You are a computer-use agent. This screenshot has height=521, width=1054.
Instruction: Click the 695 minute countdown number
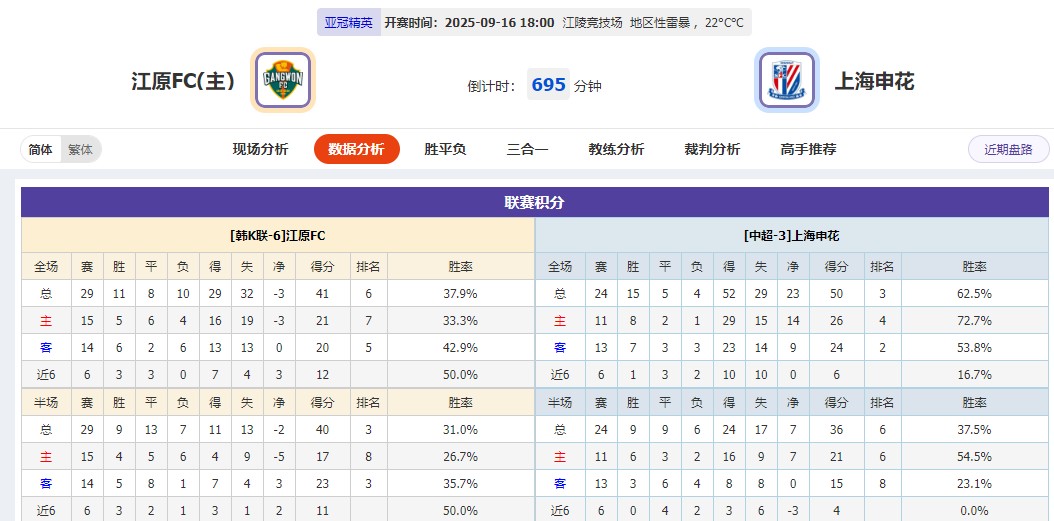pyautogui.click(x=549, y=85)
